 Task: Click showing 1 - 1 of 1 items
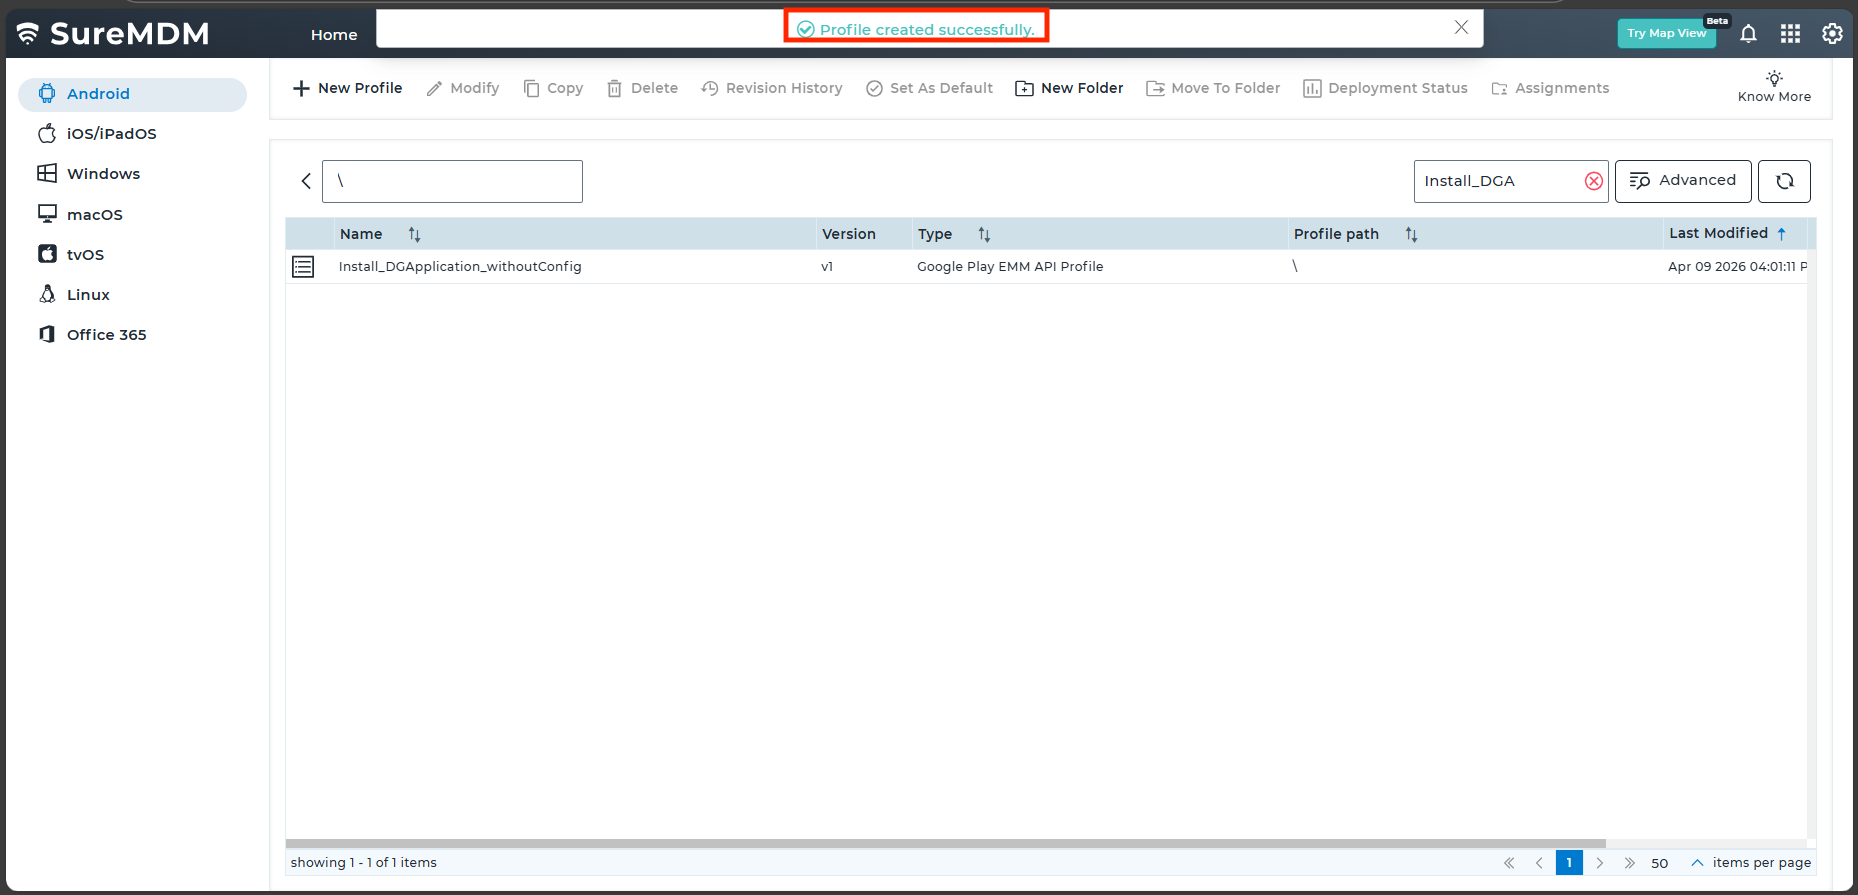(364, 863)
